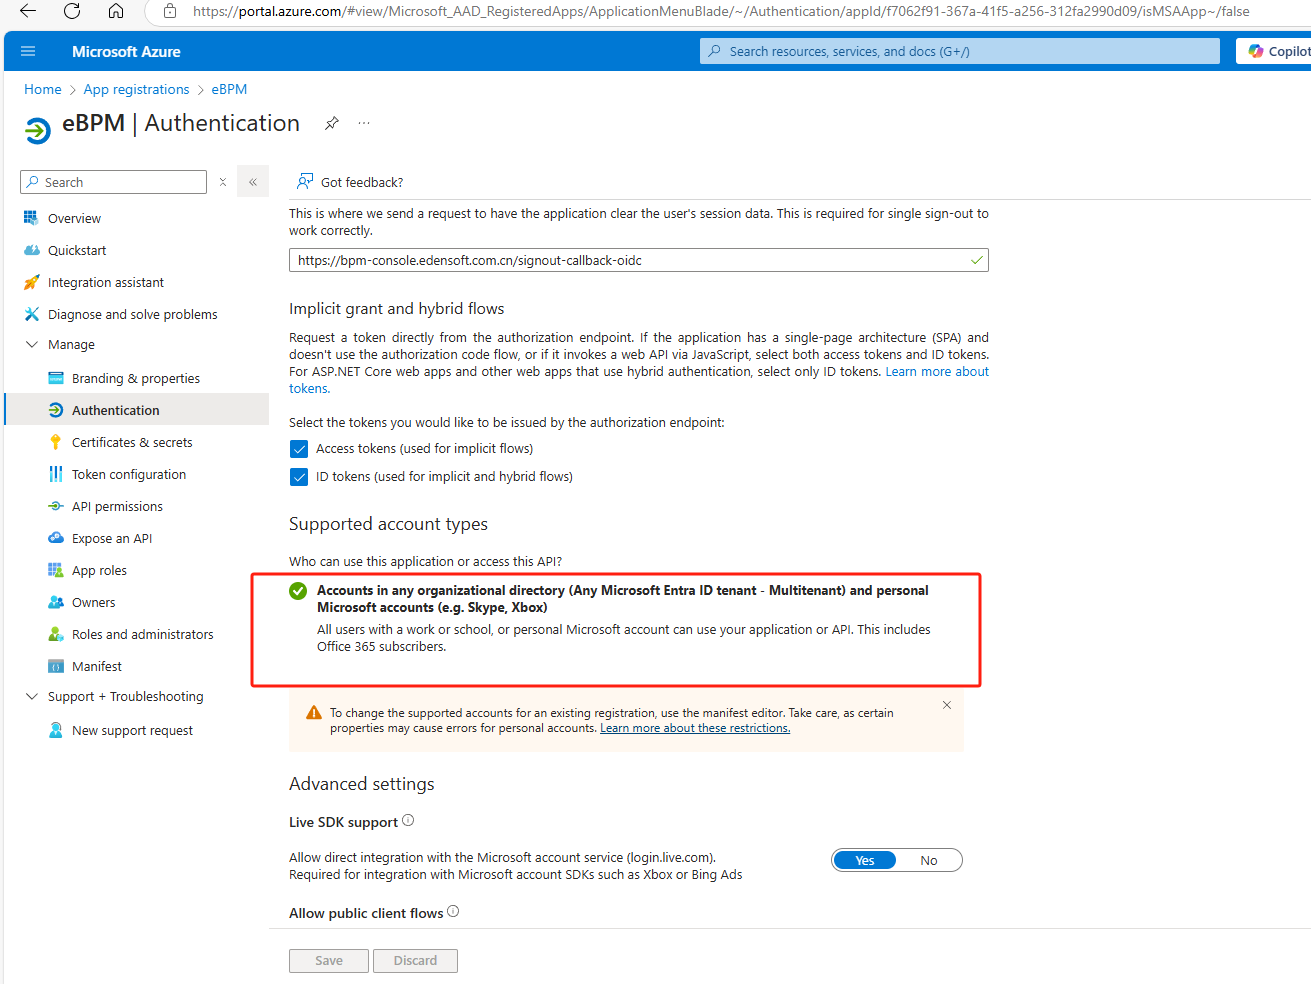Click the warning triangle icon in banner
The height and width of the screenshot is (984, 1311).
tap(314, 713)
